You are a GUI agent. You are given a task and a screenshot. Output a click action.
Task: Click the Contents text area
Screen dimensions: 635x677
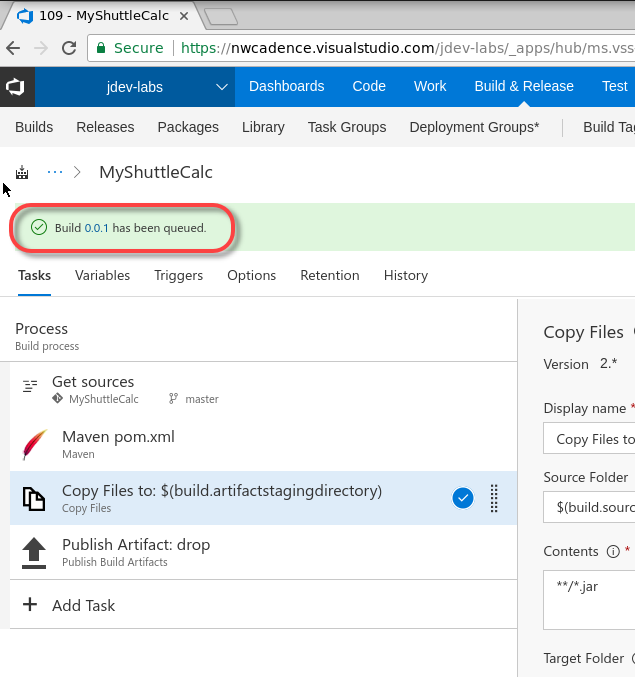coord(589,600)
